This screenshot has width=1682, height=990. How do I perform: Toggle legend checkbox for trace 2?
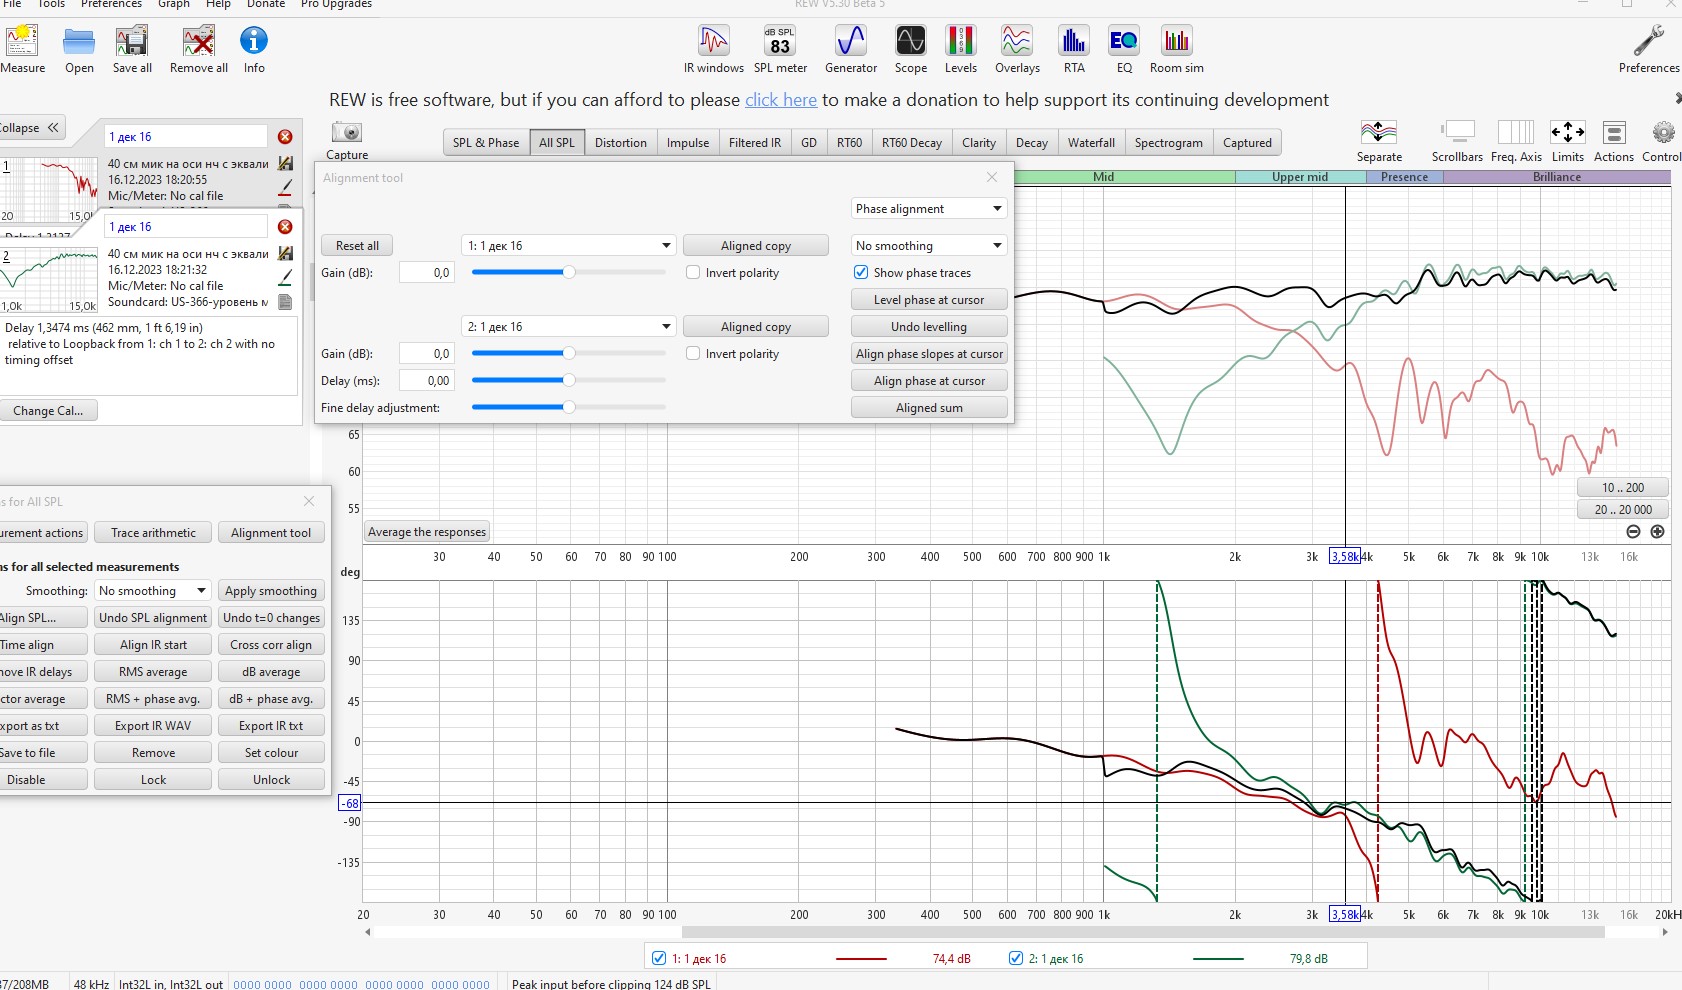(1016, 958)
